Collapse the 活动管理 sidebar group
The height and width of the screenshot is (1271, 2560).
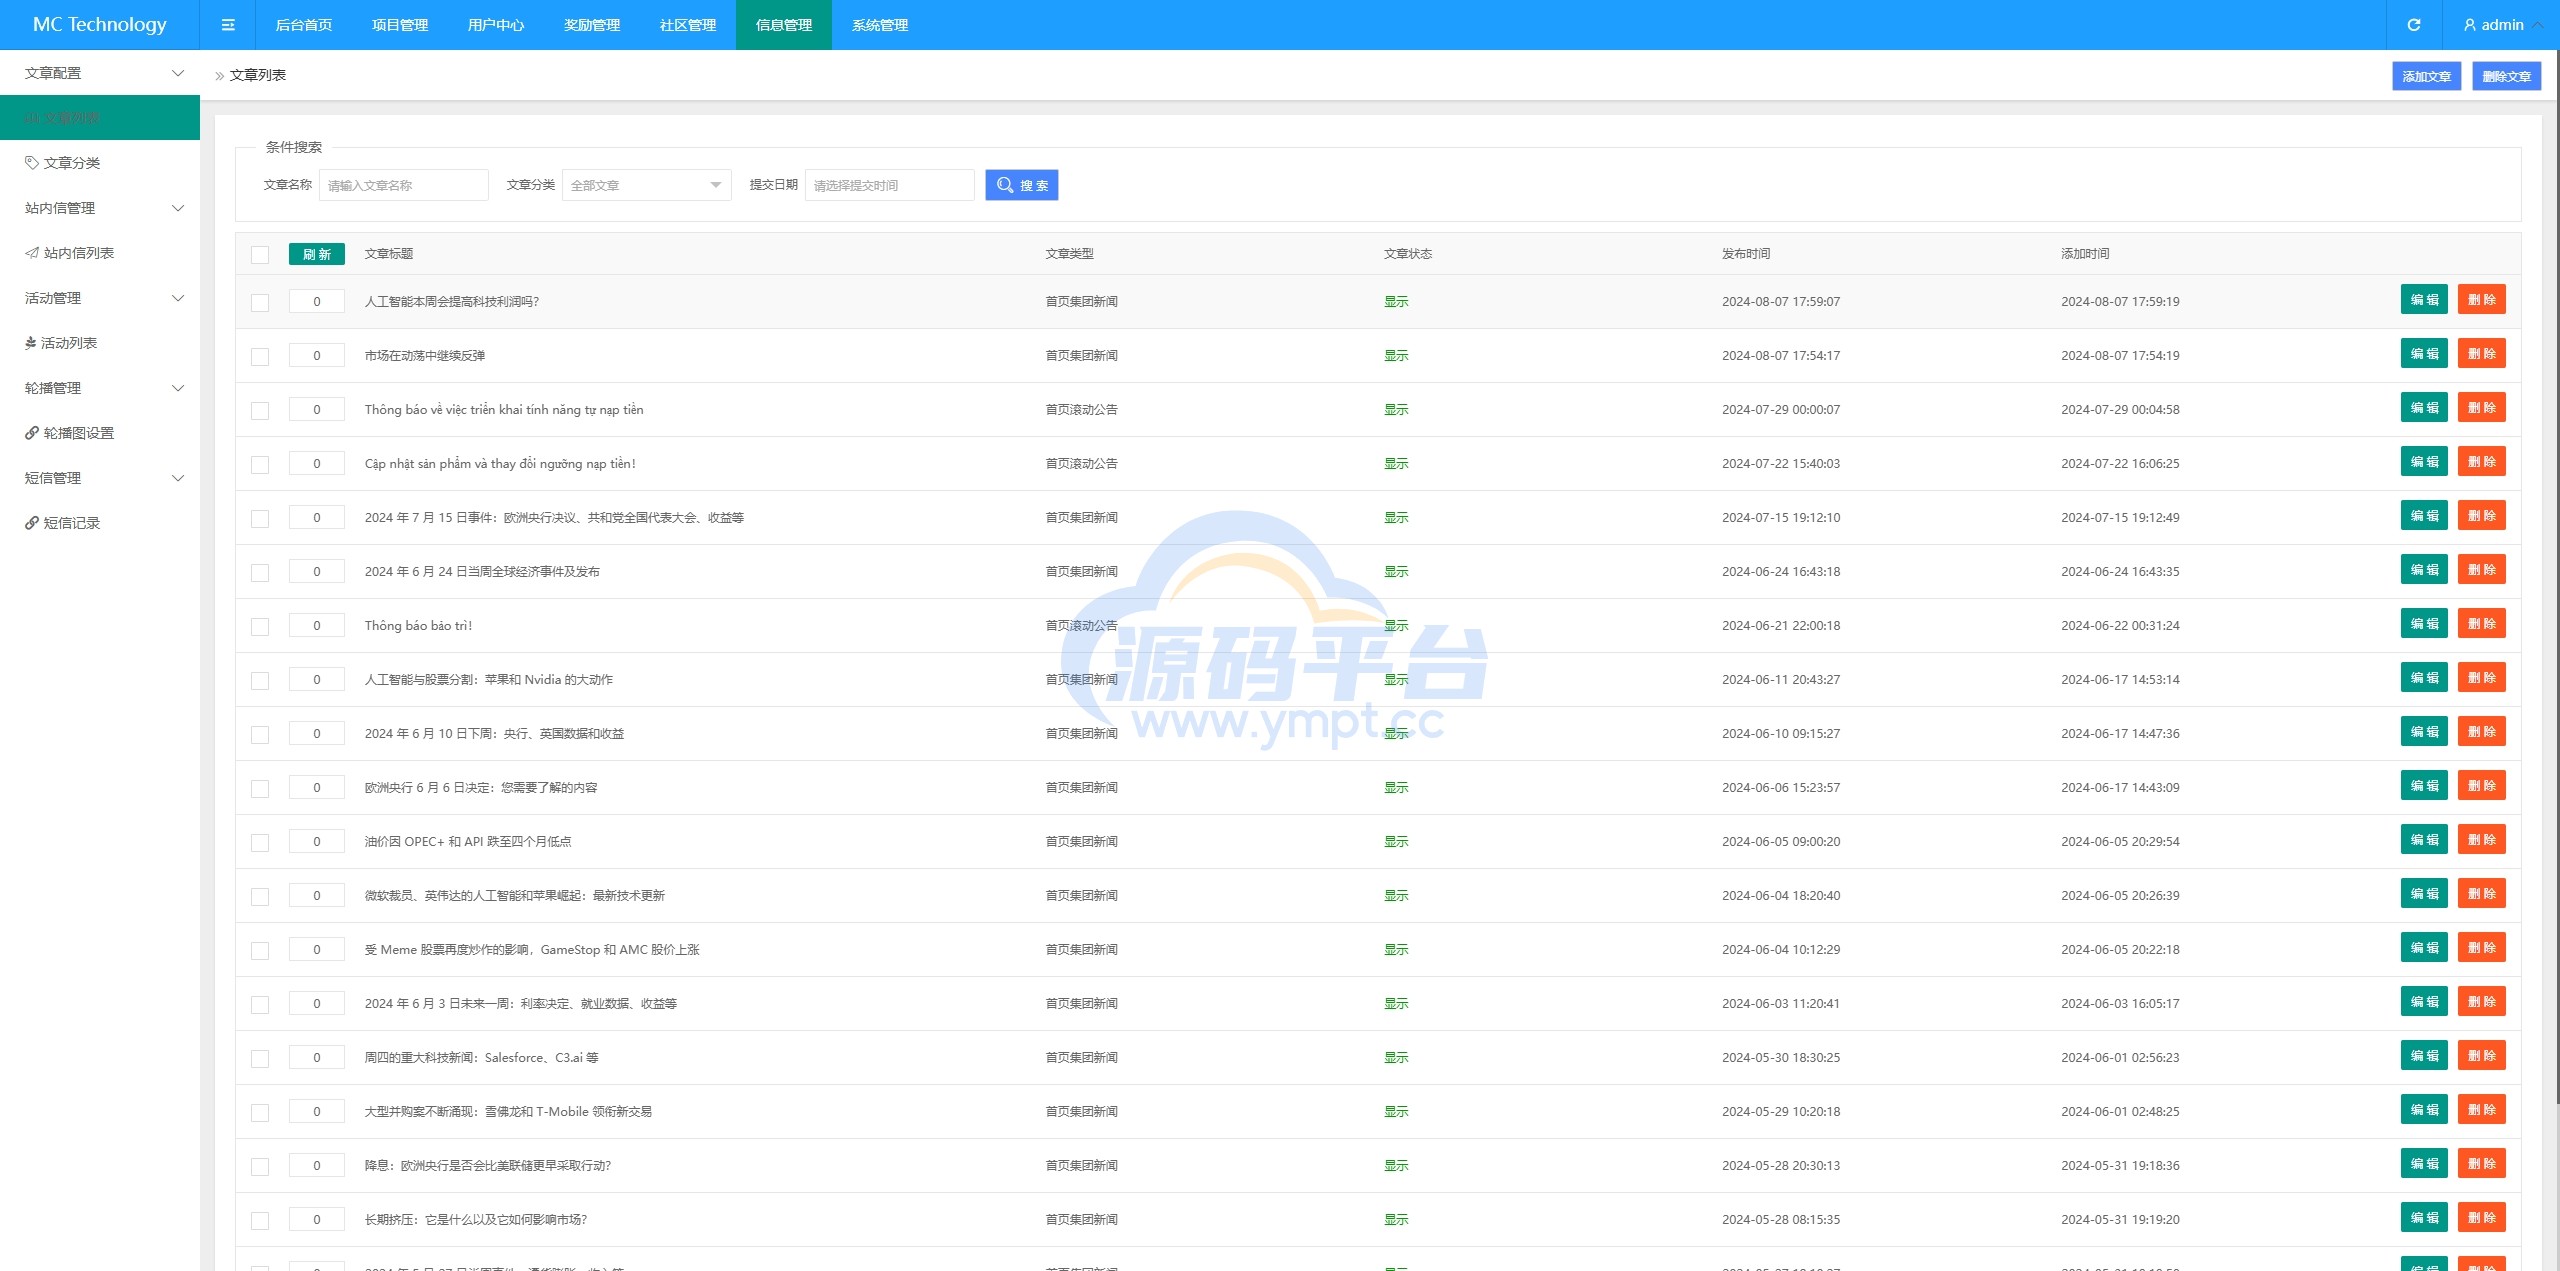tap(100, 298)
